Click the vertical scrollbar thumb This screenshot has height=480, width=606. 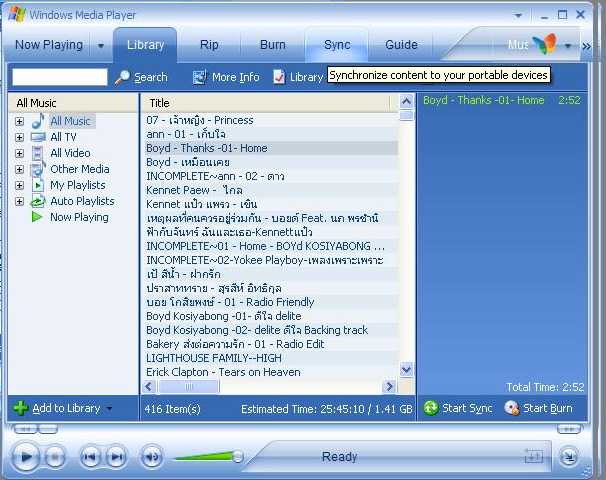point(406,116)
